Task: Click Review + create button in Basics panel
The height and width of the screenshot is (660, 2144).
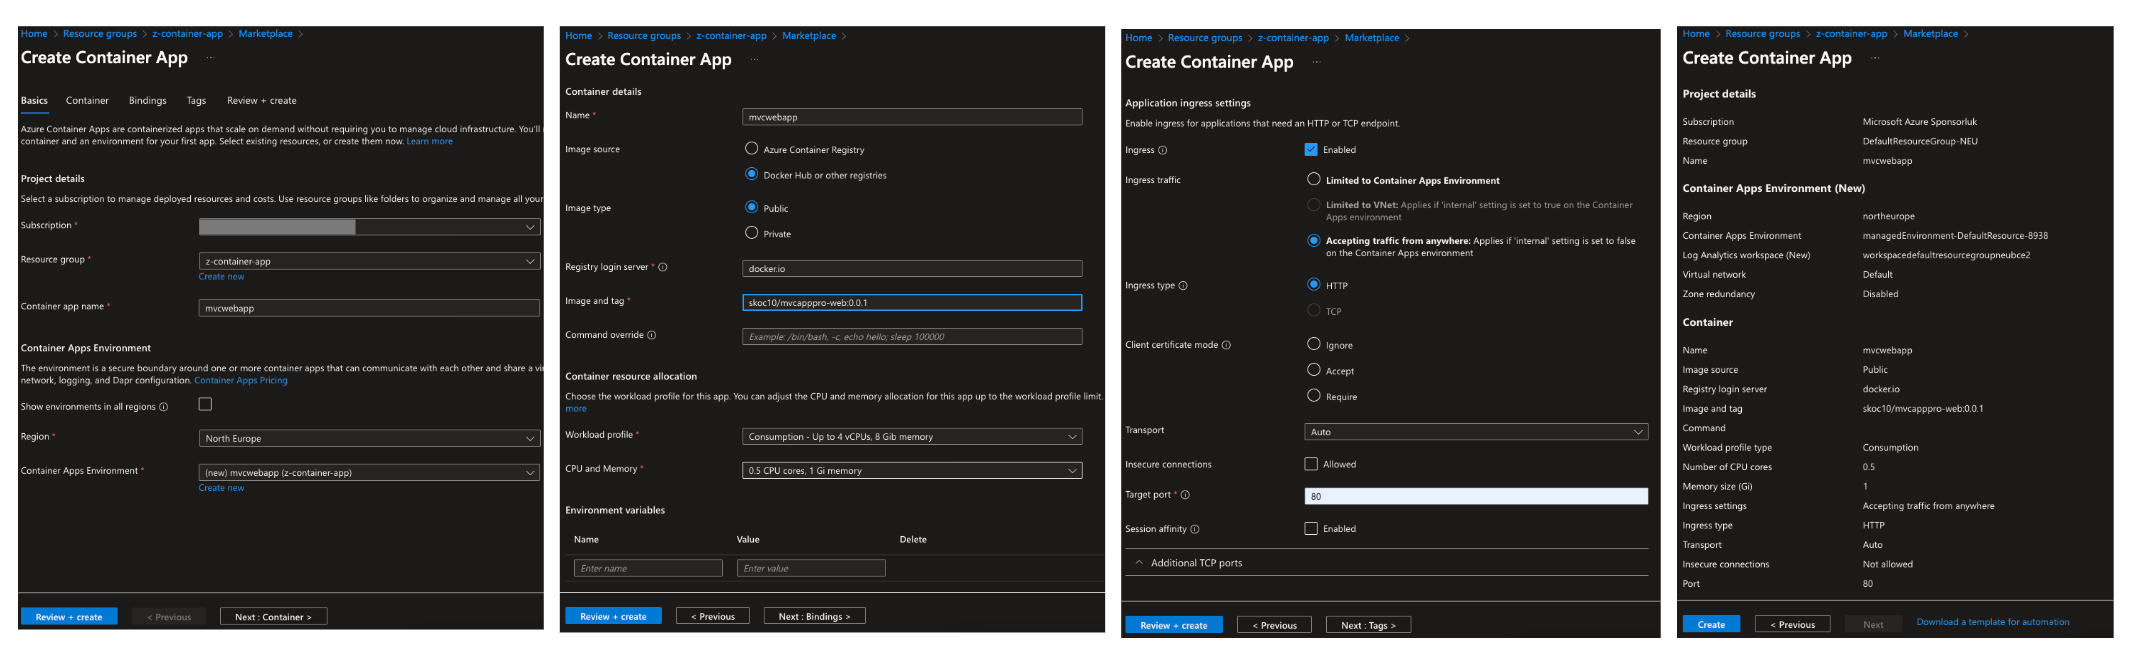Action: [69, 617]
